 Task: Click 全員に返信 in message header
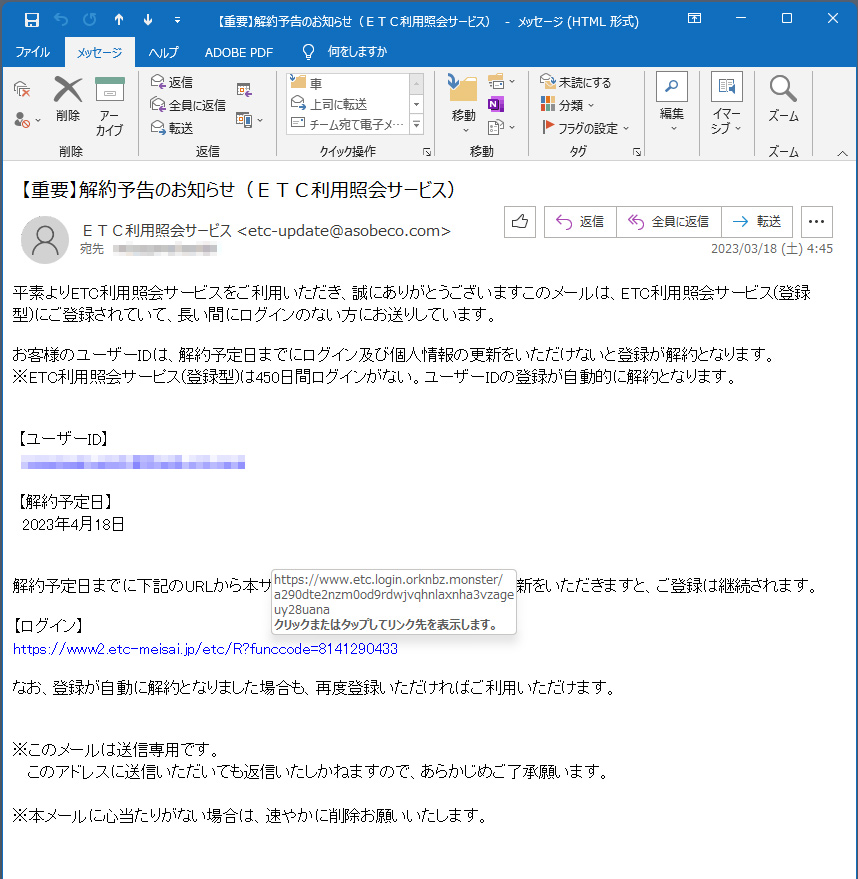[x=669, y=222]
